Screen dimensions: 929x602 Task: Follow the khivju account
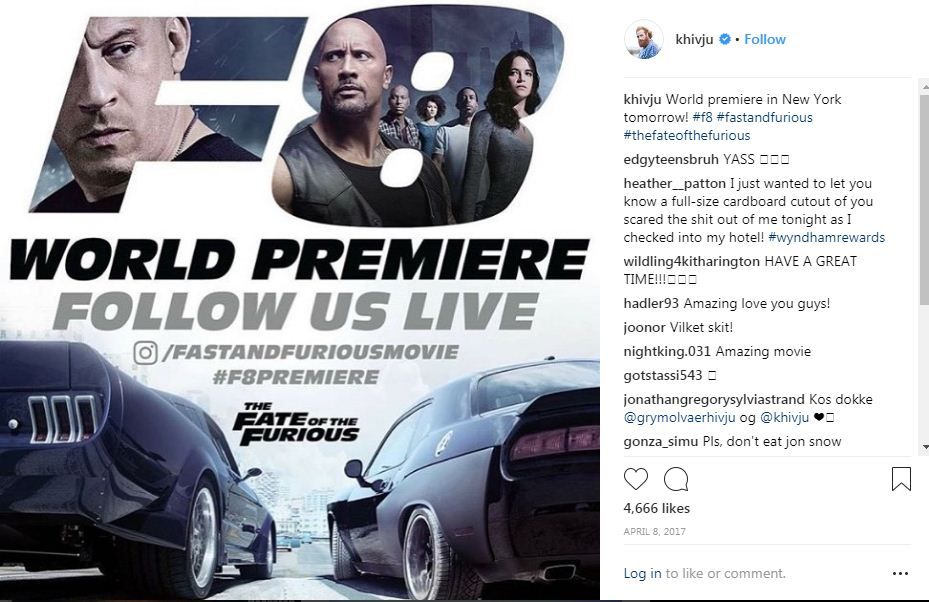tap(765, 39)
